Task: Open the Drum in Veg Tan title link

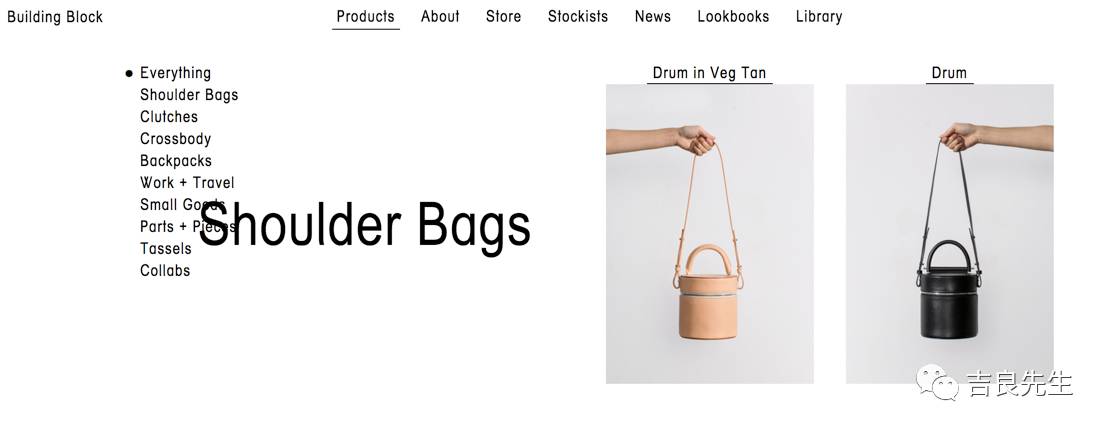Action: coord(709,73)
